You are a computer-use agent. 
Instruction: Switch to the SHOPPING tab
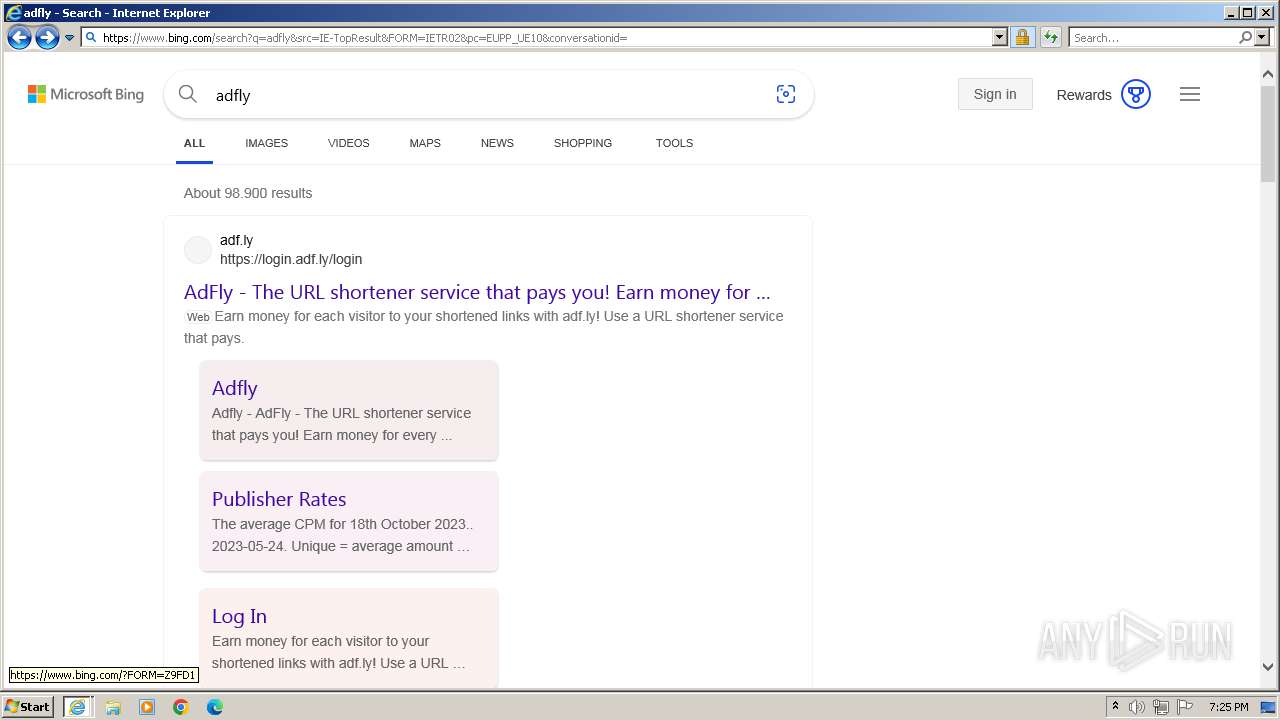pyautogui.click(x=583, y=143)
